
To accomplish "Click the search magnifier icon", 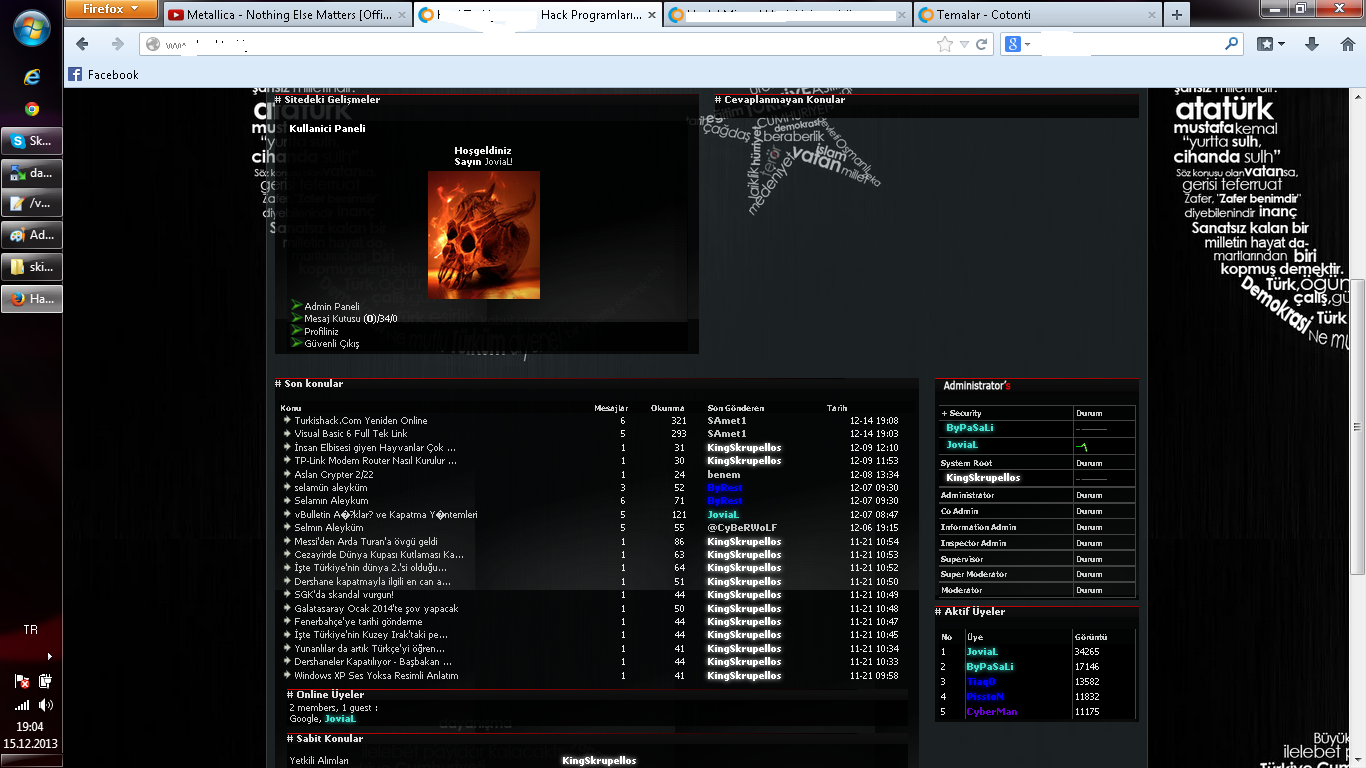I will tap(1231, 44).
